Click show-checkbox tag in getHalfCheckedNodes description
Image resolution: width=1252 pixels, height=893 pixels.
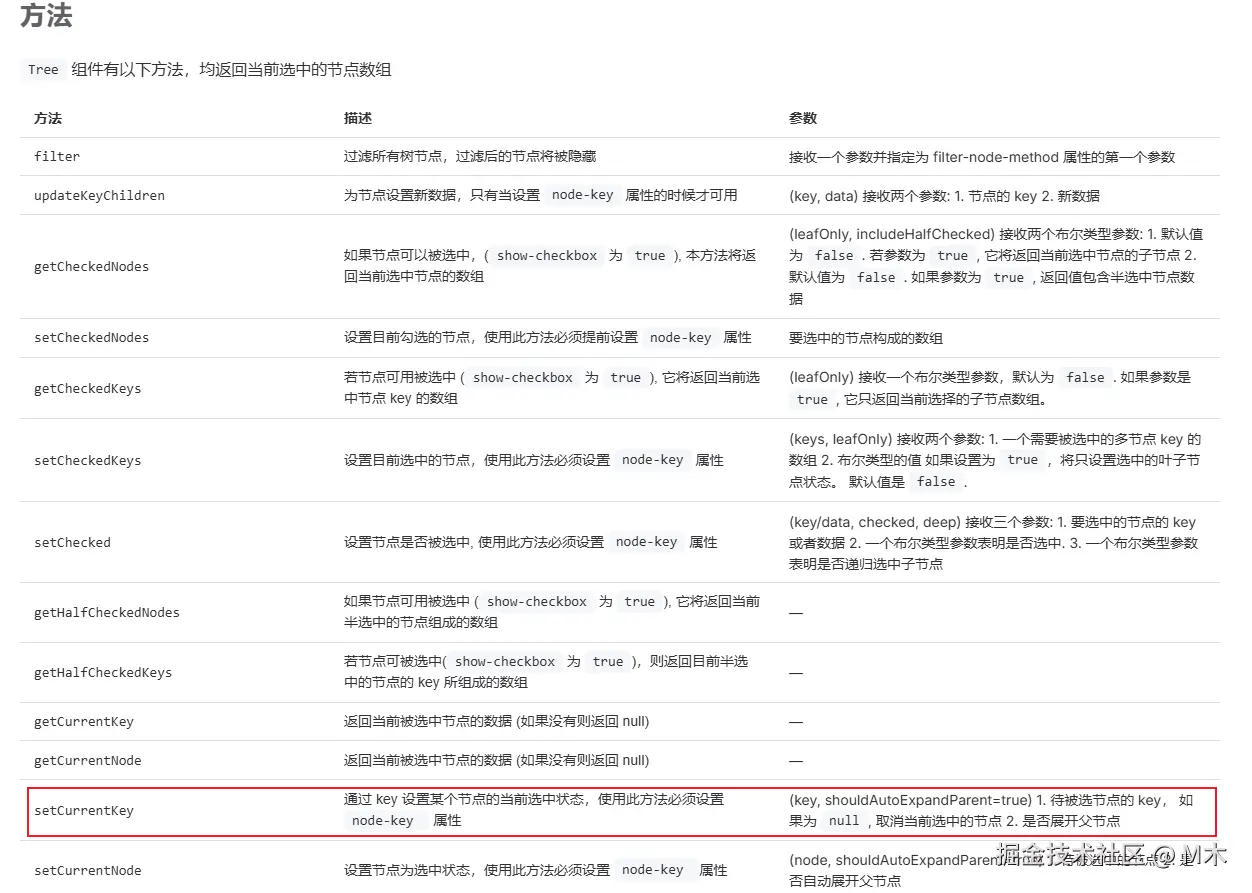[537, 601]
